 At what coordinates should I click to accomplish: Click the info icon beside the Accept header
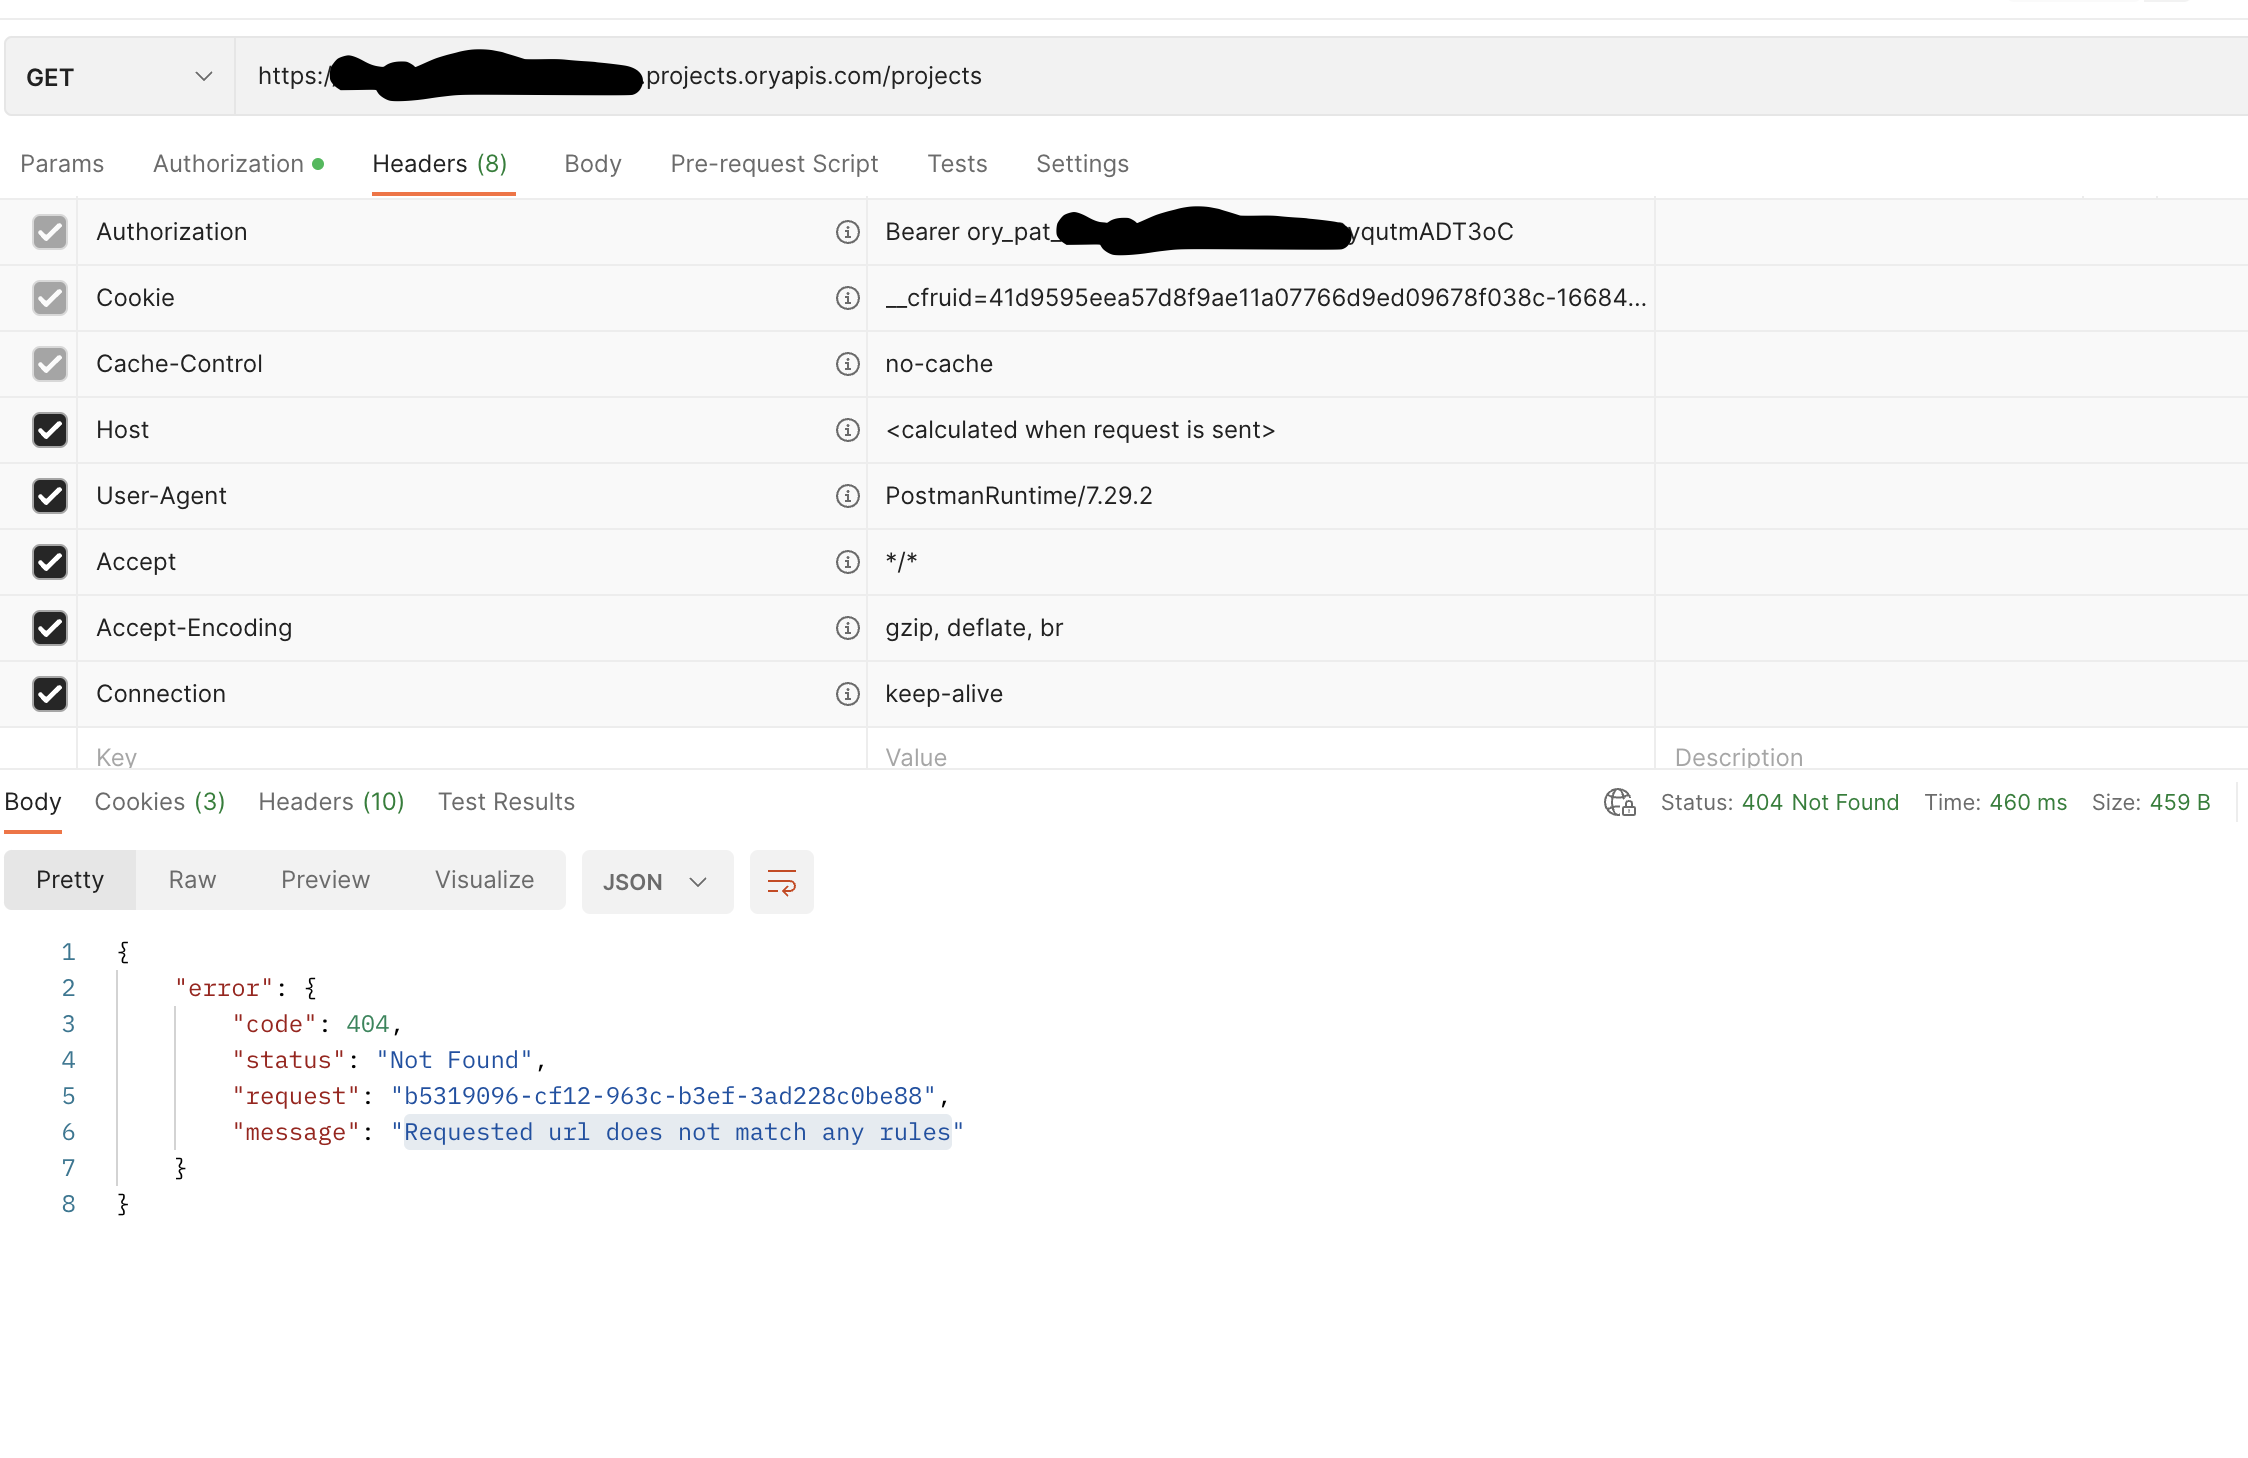click(x=847, y=562)
